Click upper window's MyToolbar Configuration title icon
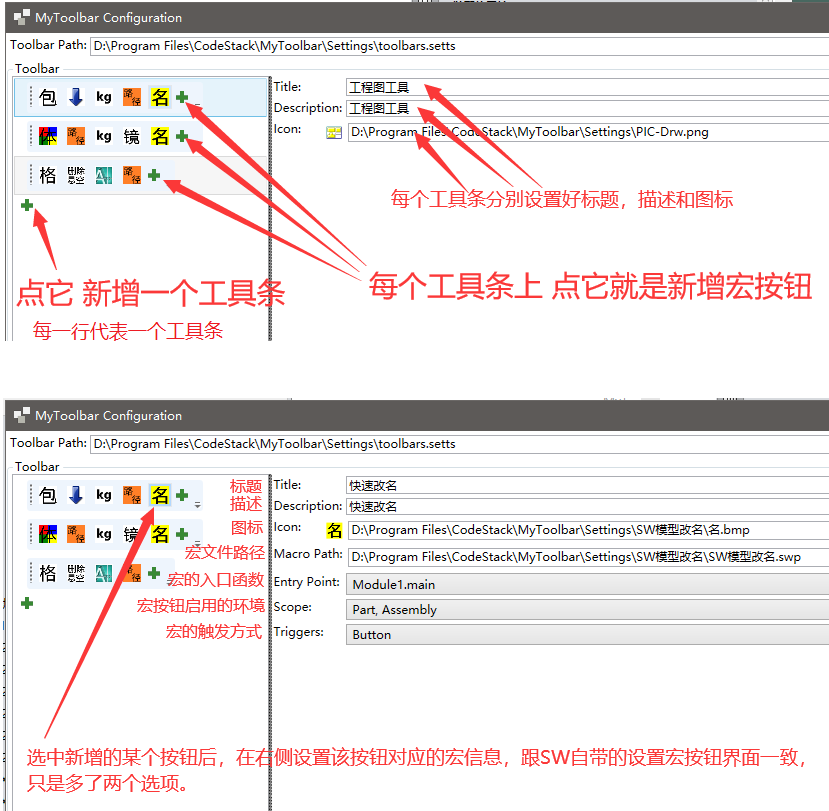The width and height of the screenshot is (829, 811). pyautogui.click(x=22, y=17)
